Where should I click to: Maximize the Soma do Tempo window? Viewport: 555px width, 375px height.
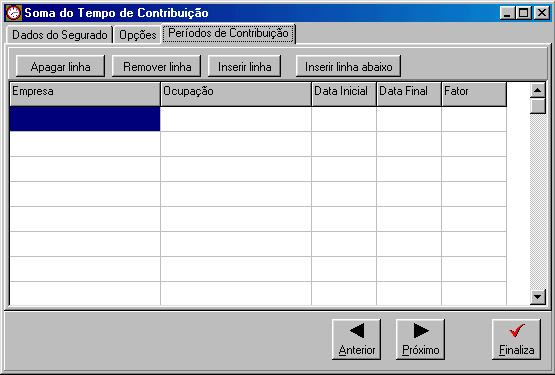(523, 13)
